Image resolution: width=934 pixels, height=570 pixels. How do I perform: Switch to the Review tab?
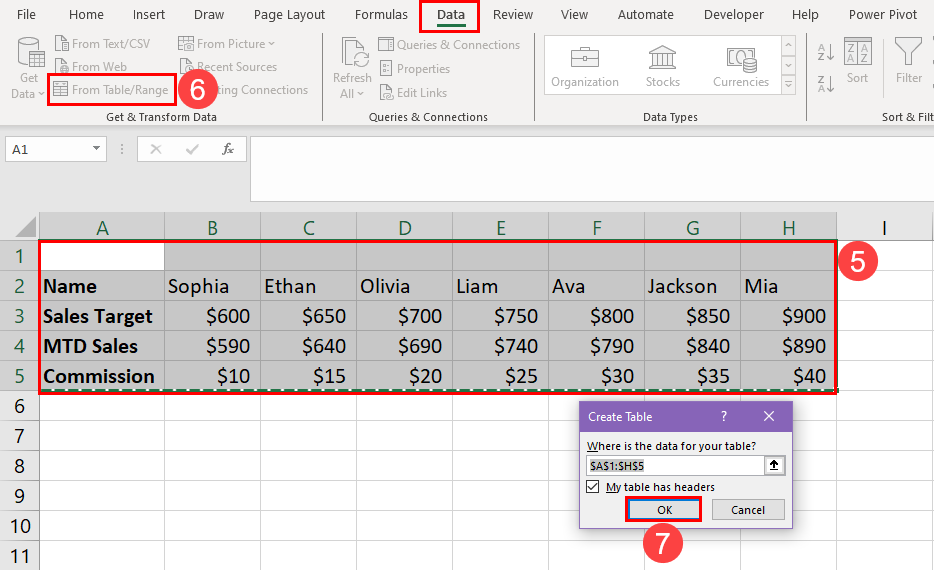coord(513,15)
